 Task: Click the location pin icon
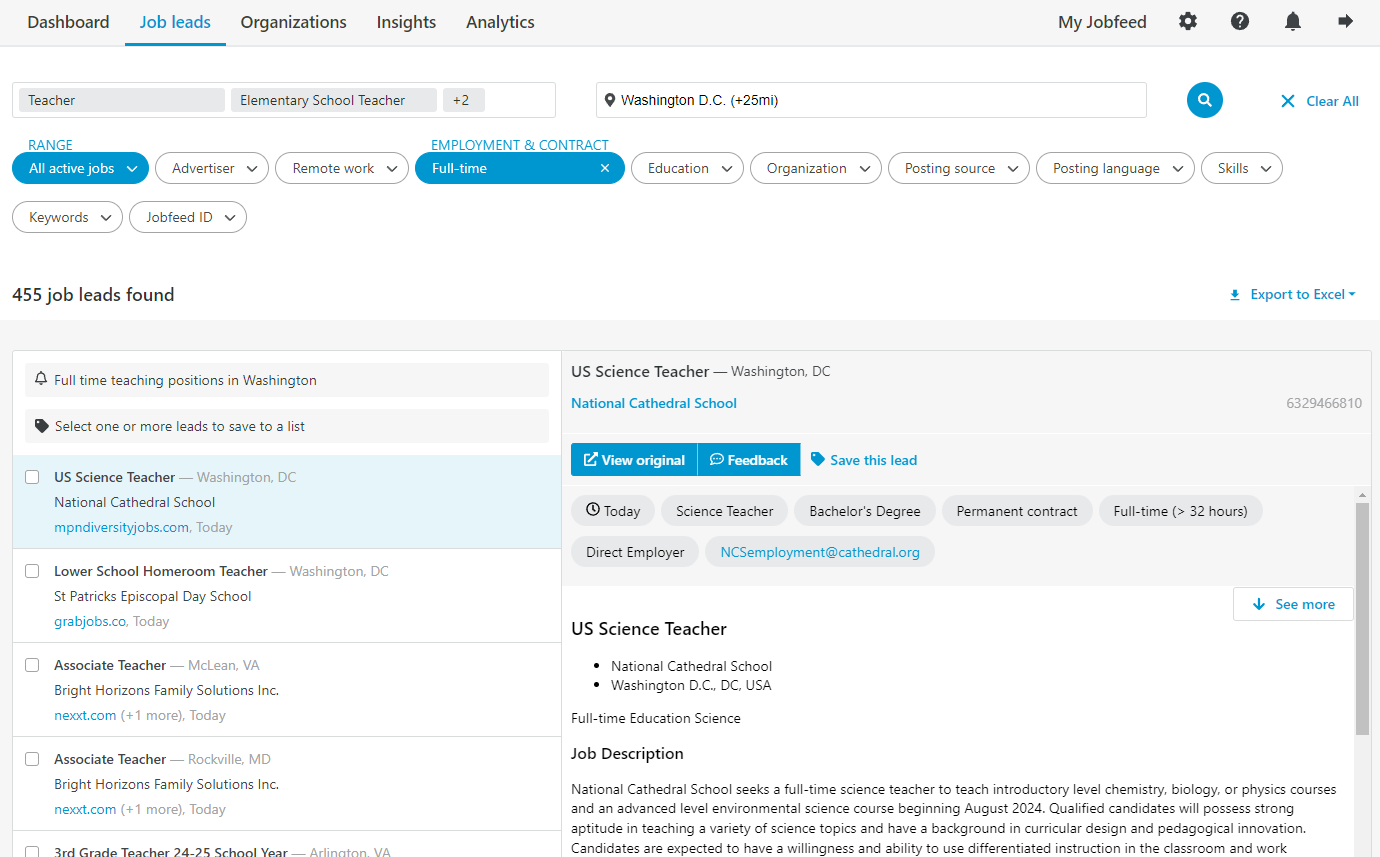[609, 100]
